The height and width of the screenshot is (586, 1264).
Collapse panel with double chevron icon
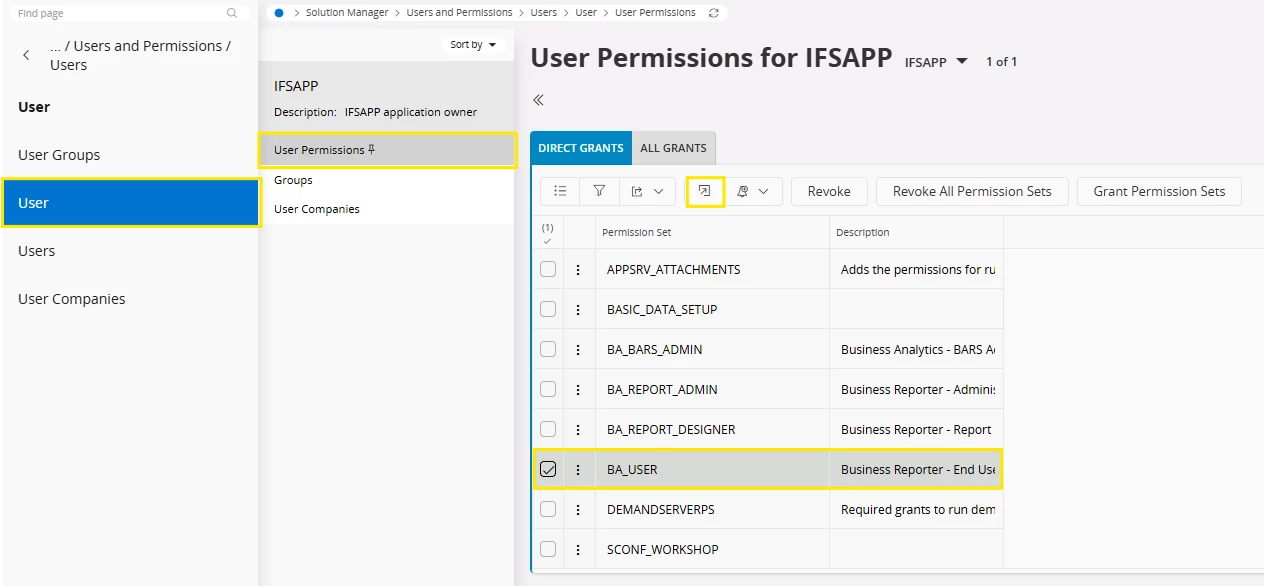(538, 100)
